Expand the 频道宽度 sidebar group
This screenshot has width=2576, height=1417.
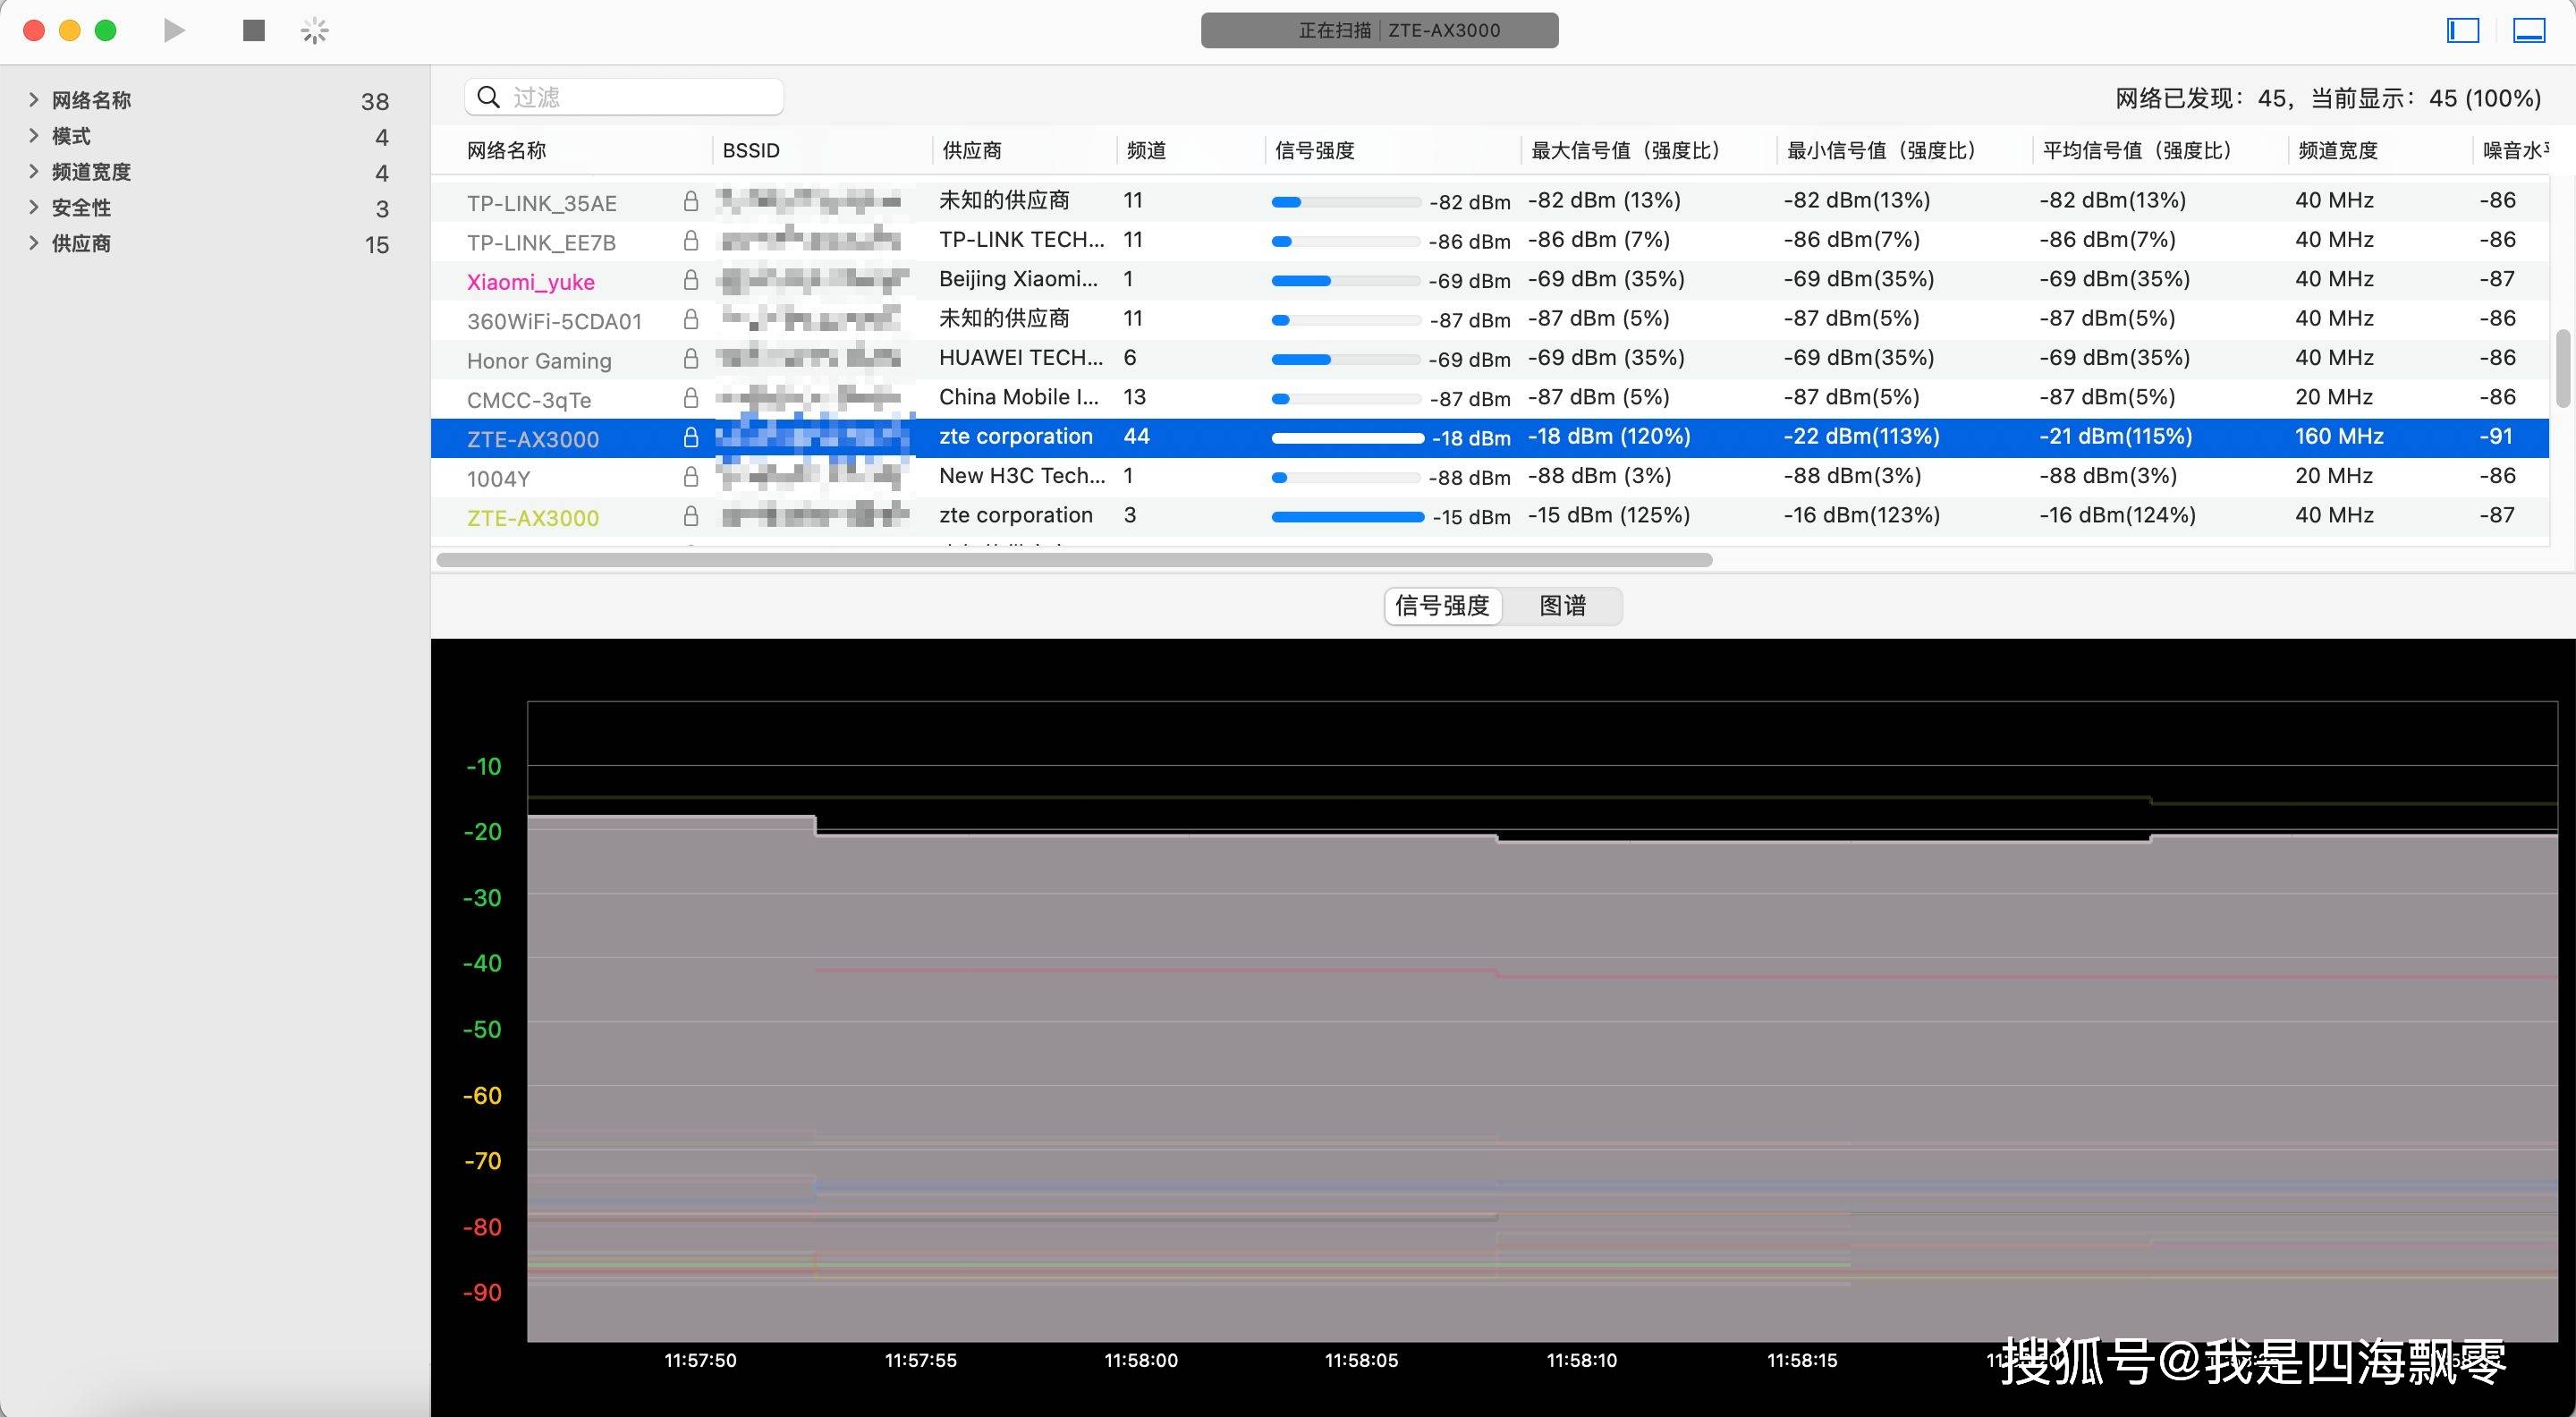[x=33, y=171]
